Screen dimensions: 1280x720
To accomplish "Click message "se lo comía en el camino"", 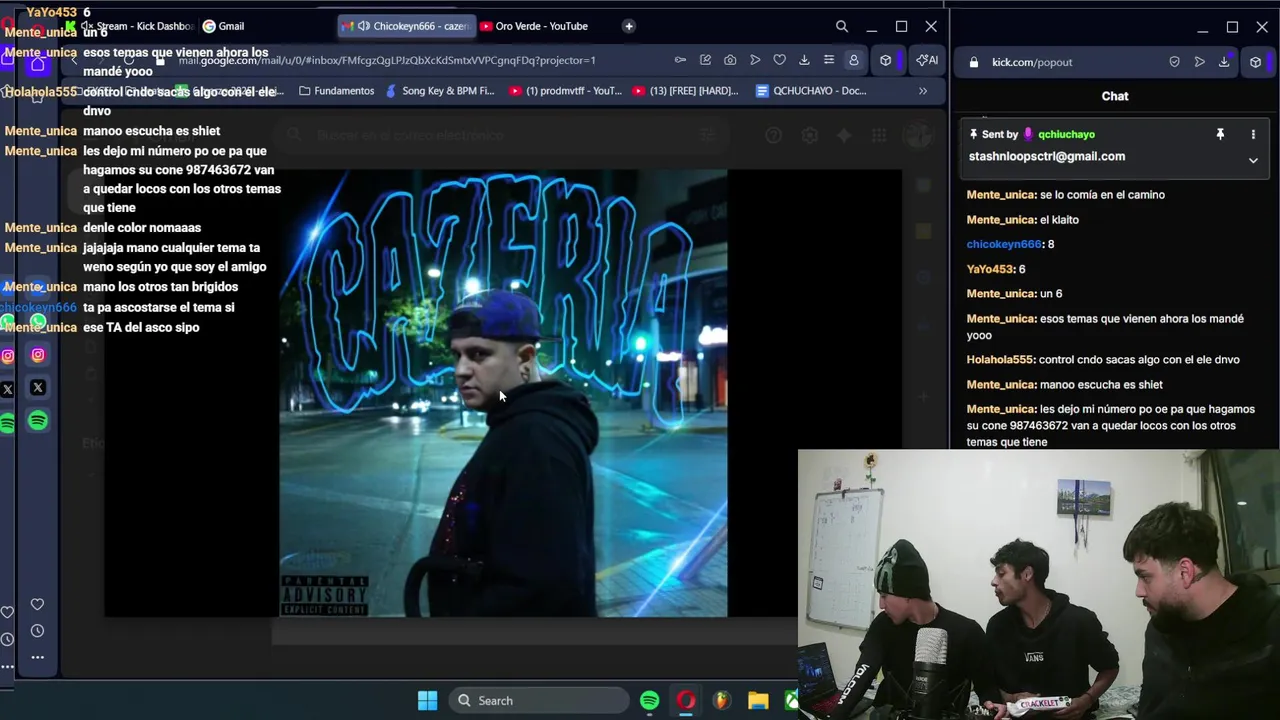I will [x=1102, y=195].
